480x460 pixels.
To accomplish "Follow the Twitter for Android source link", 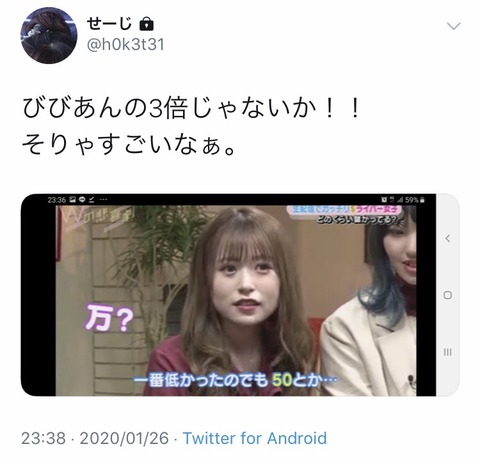I will pyautogui.click(x=255, y=438).
